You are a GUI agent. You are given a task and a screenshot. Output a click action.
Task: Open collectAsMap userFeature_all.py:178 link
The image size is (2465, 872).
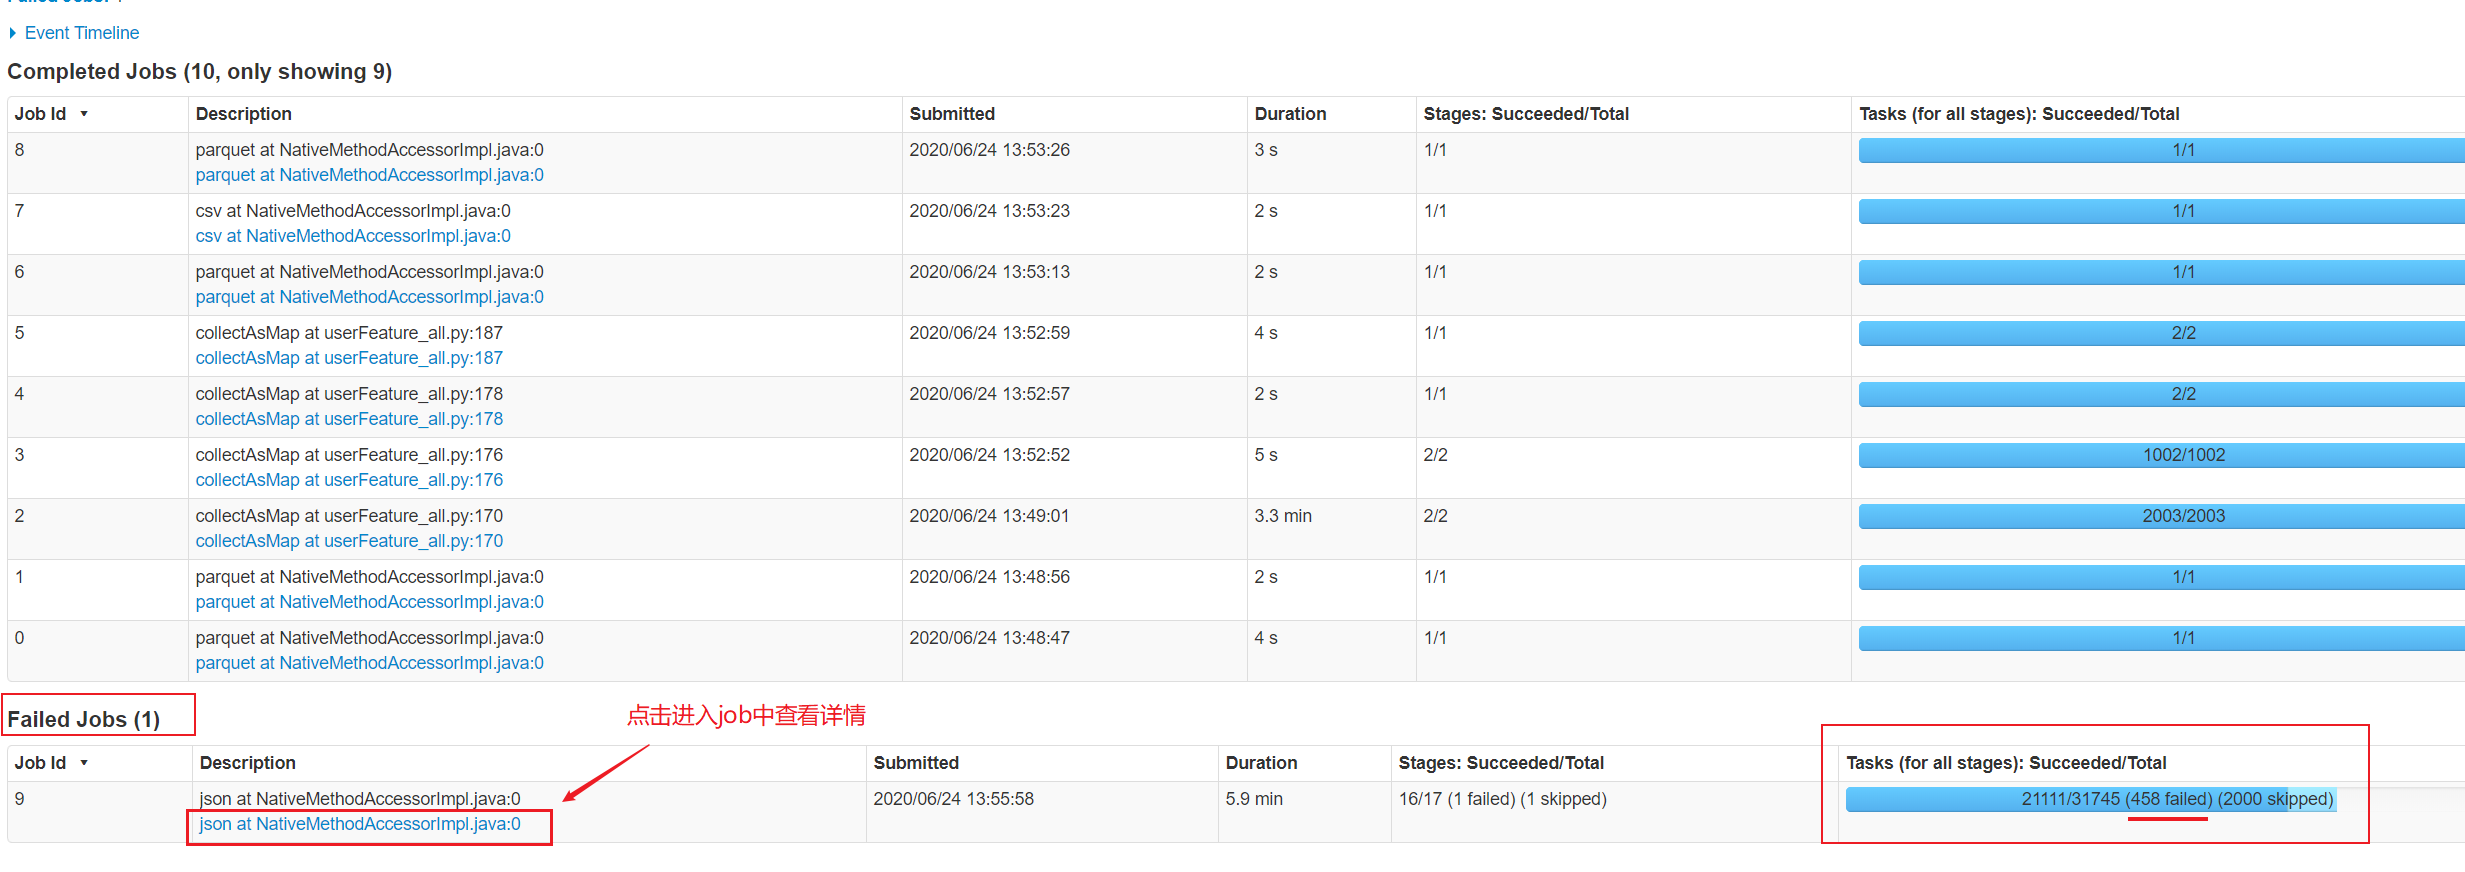[x=349, y=419]
